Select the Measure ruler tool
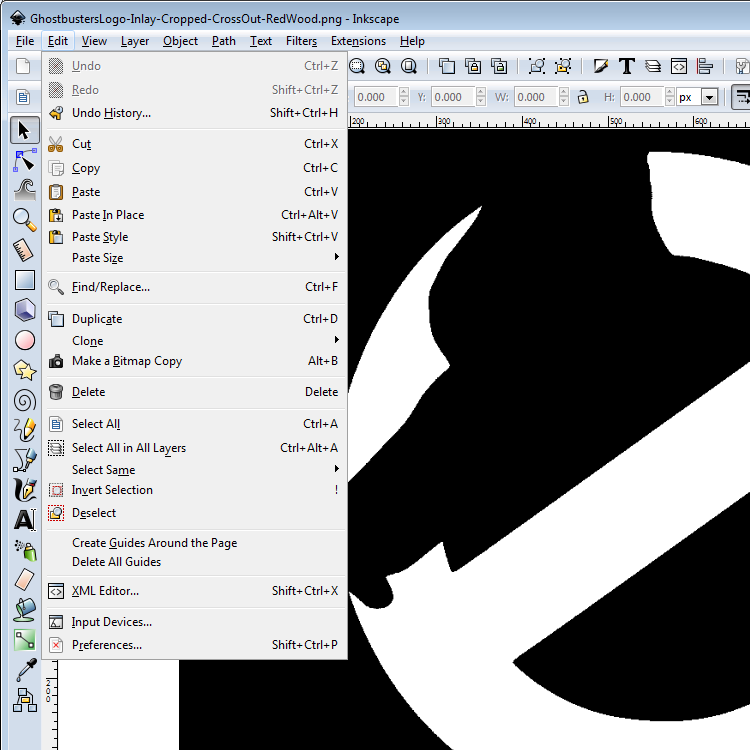 click(x=24, y=250)
